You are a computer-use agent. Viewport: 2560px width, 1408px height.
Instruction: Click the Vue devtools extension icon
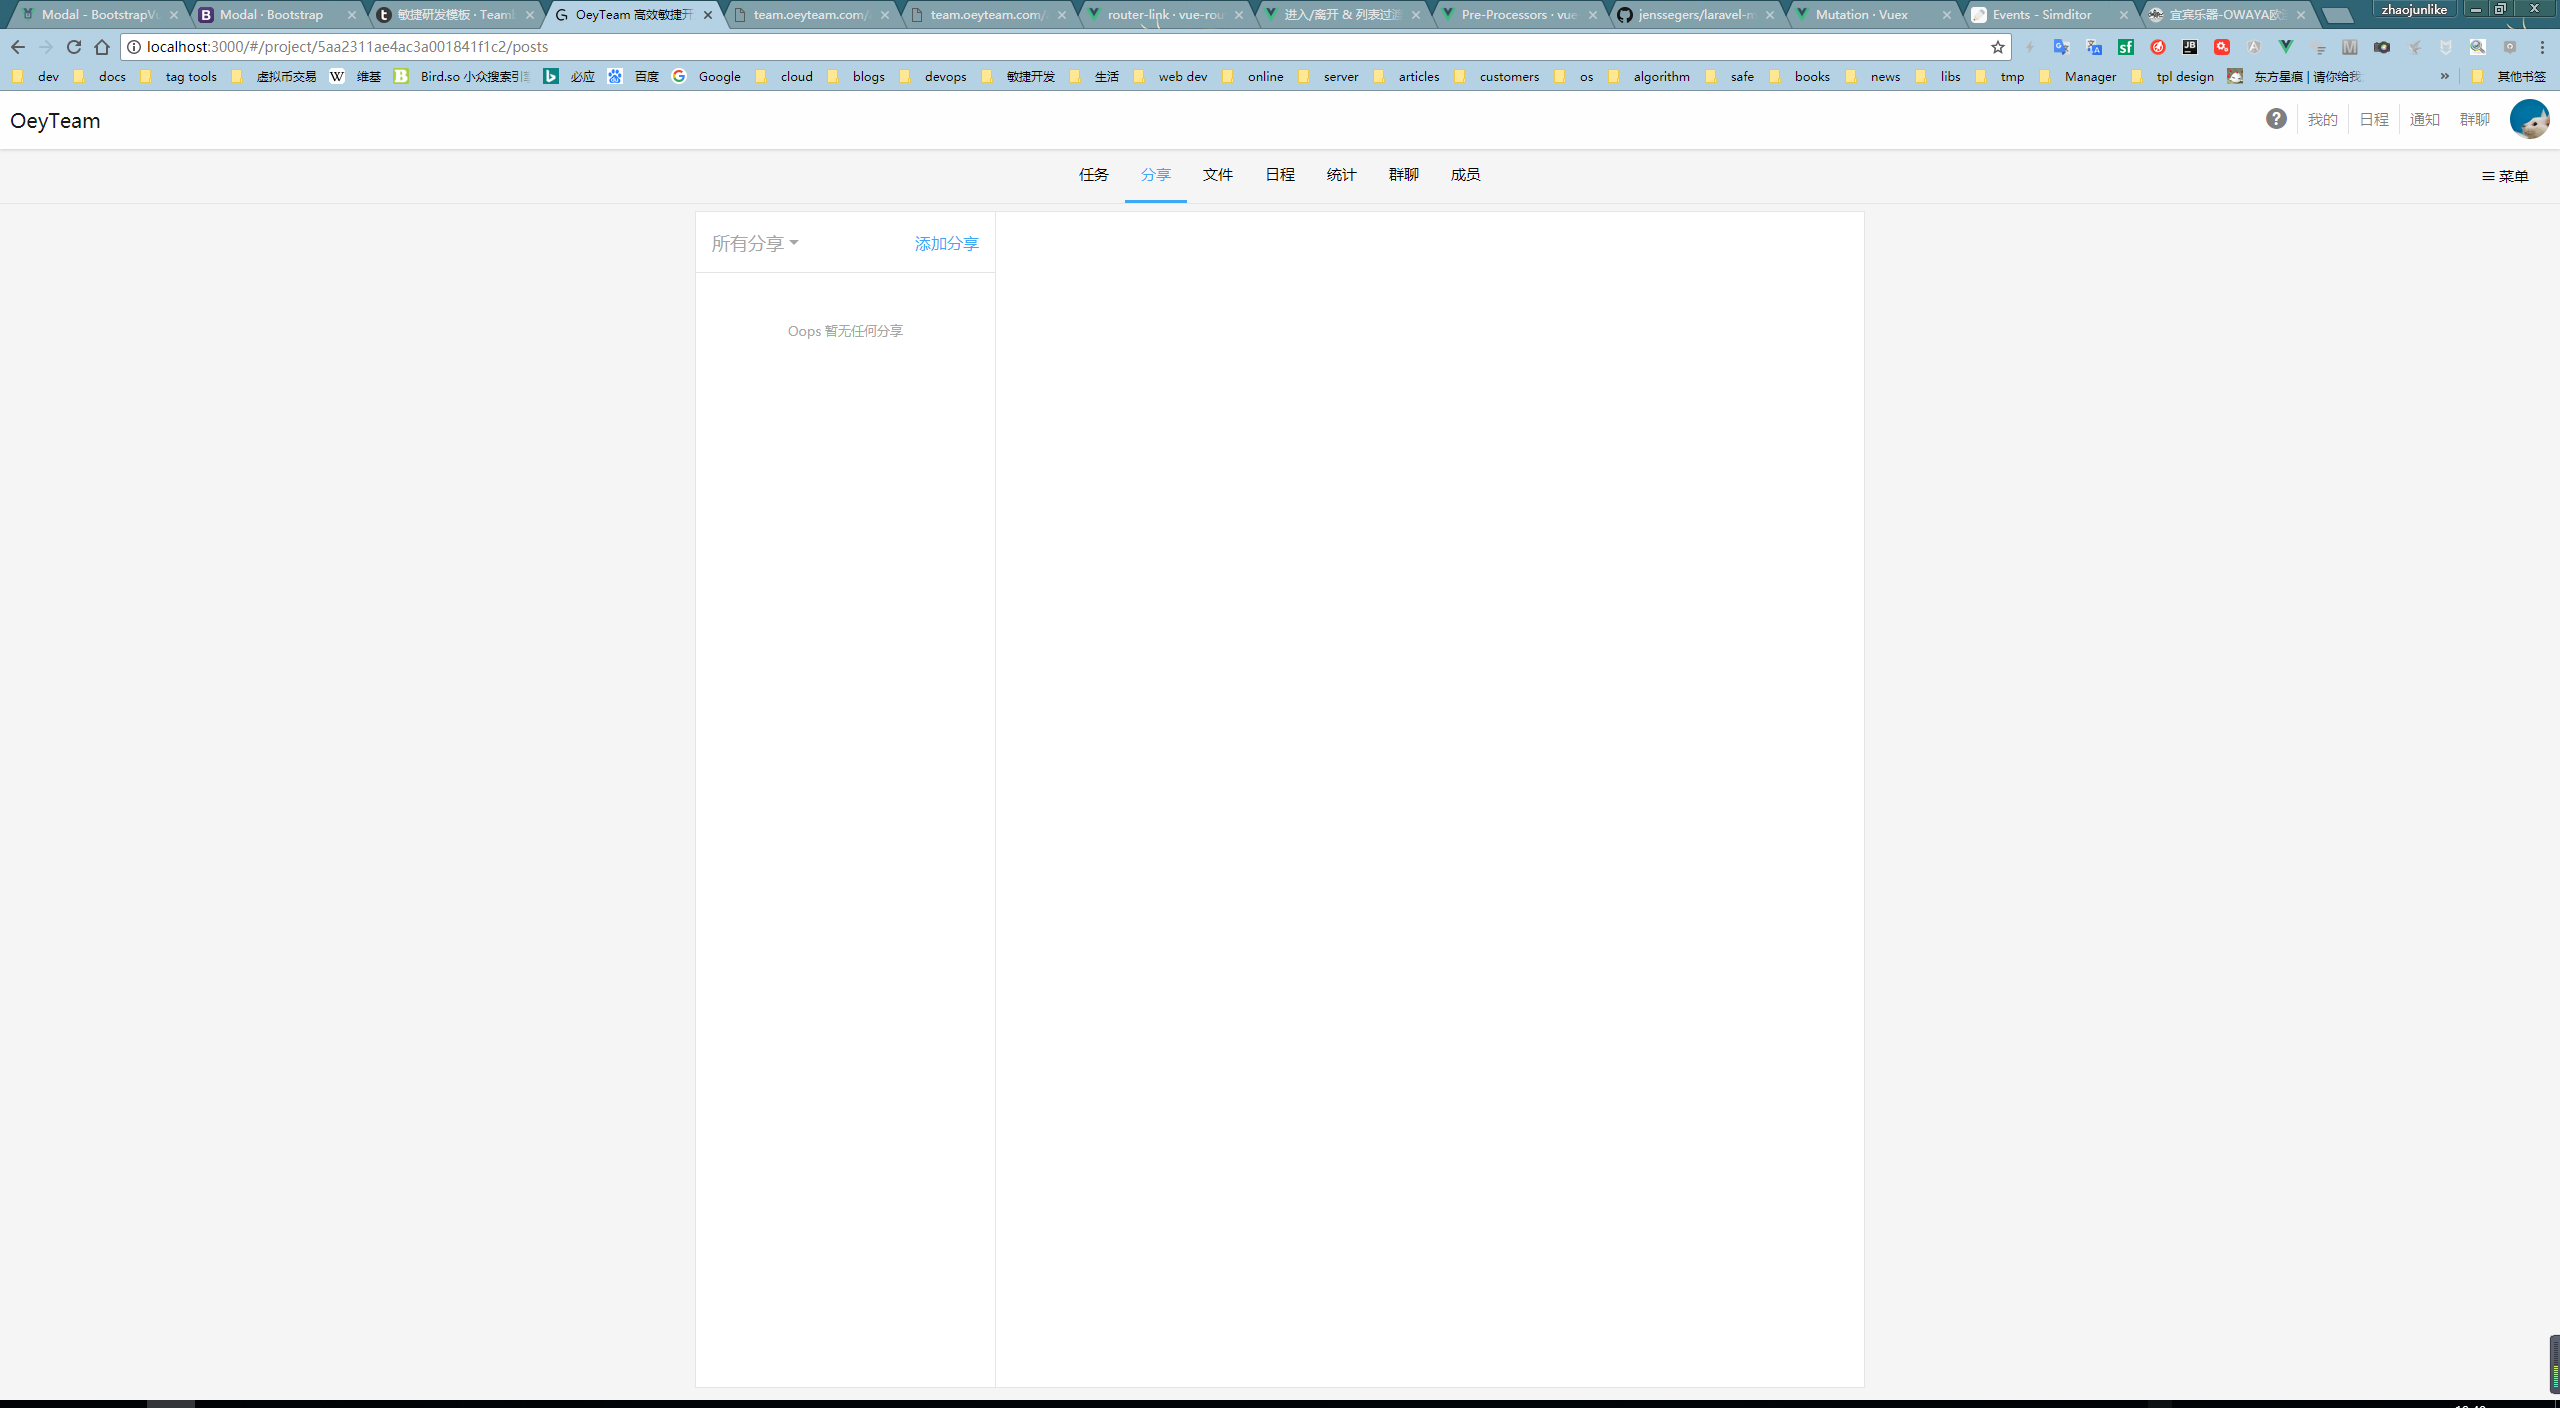[x=2286, y=47]
